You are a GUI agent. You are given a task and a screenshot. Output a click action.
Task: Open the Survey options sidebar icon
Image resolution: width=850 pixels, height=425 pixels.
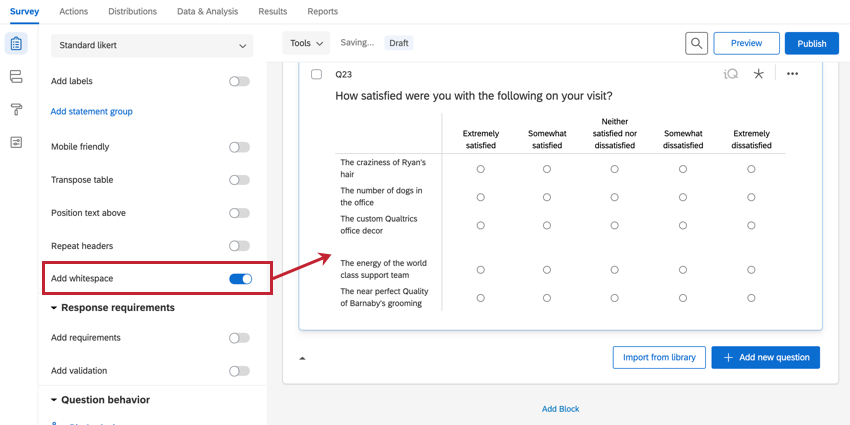point(16,142)
